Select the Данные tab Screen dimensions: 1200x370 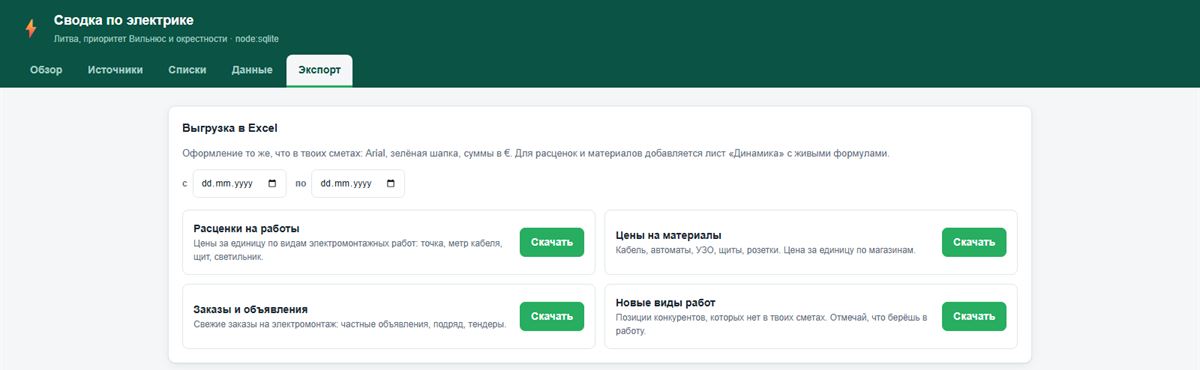pyautogui.click(x=252, y=70)
